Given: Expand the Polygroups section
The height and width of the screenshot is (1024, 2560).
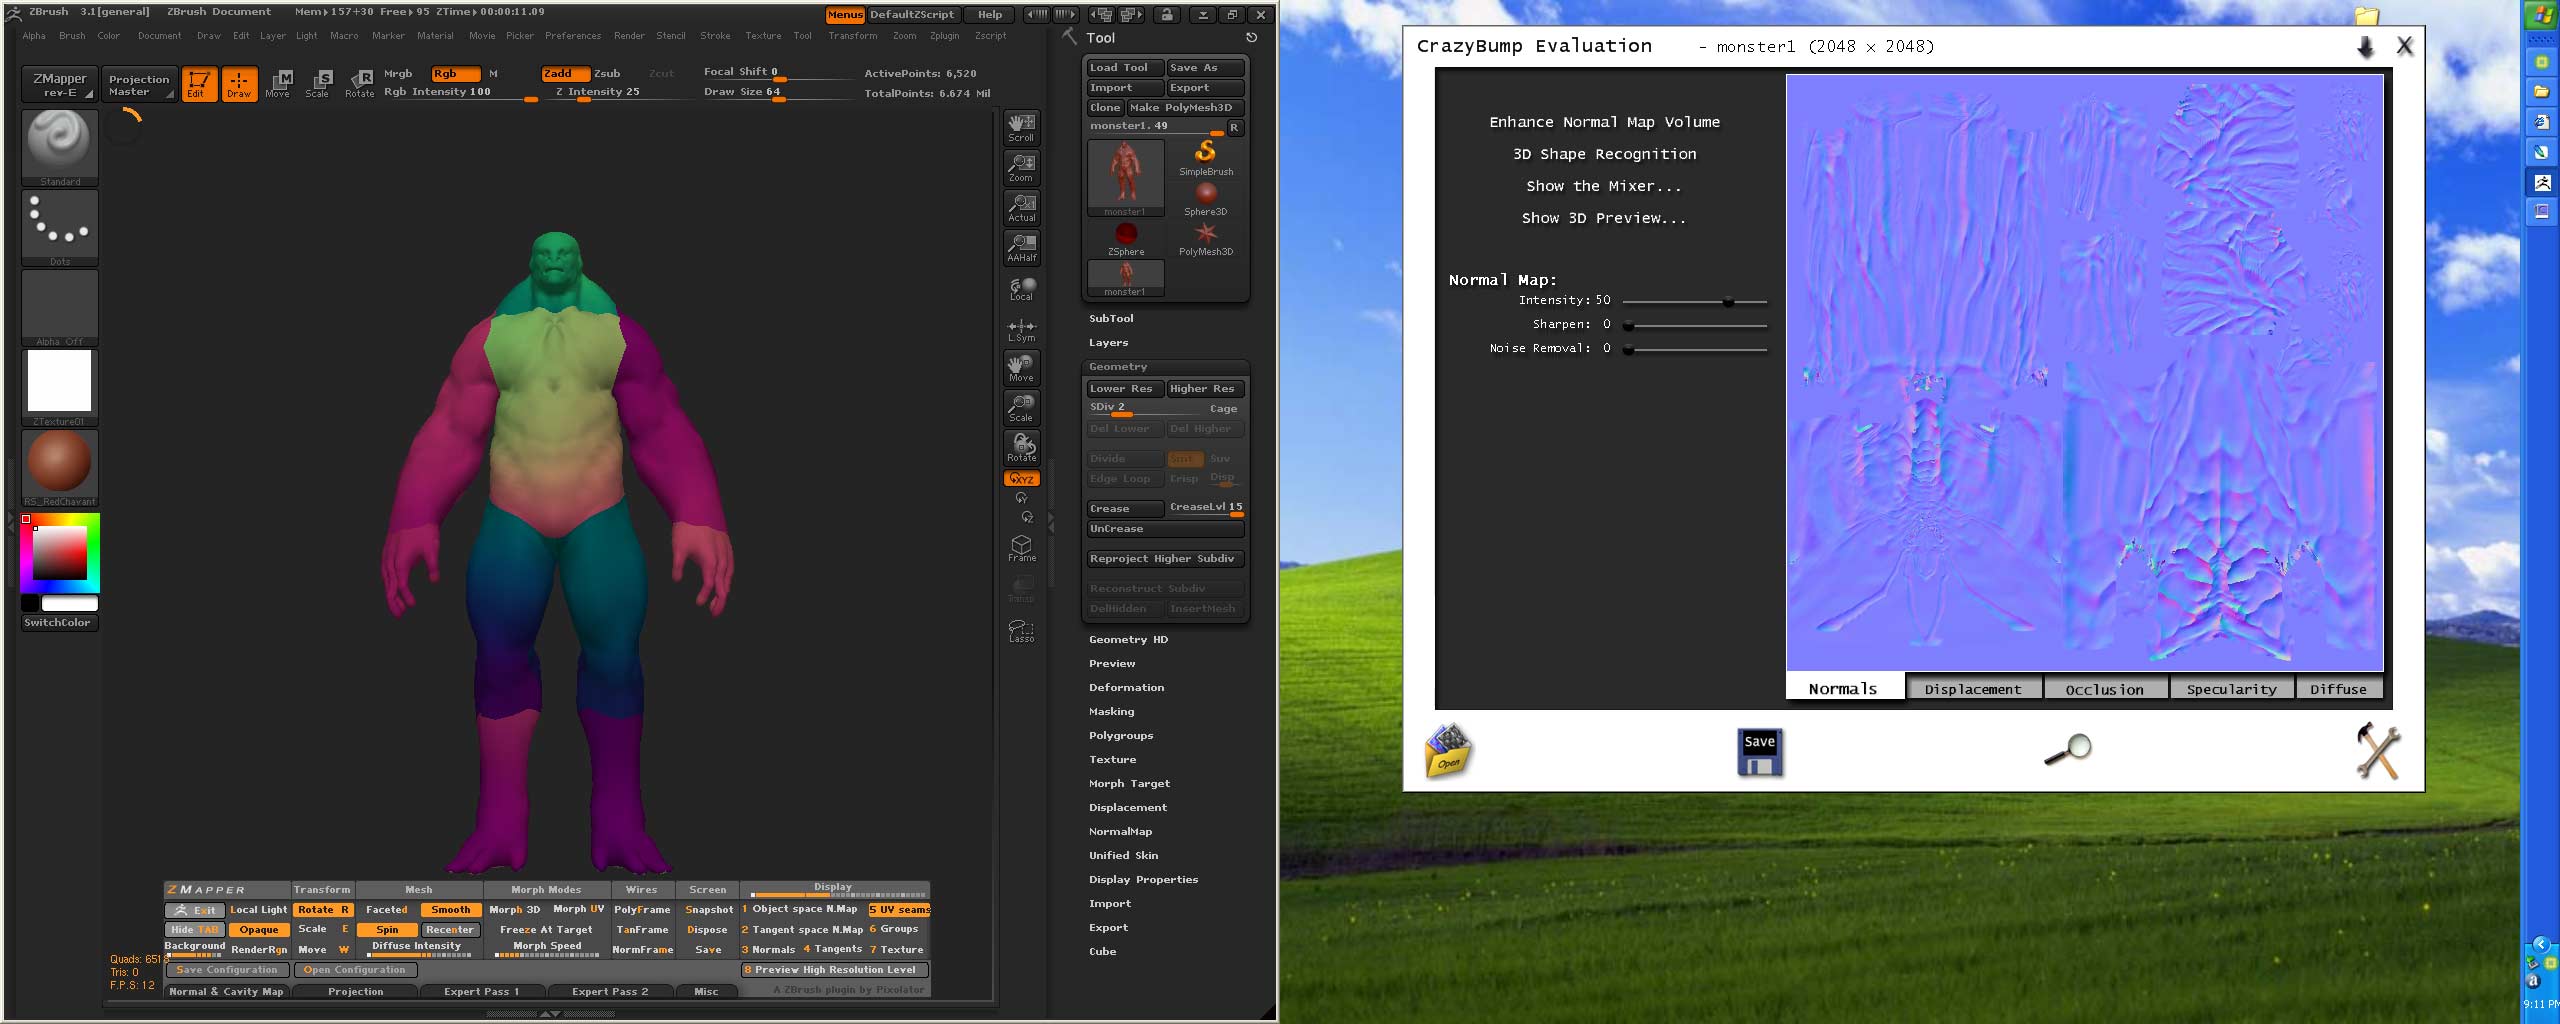Looking at the screenshot, I should pos(1121,736).
